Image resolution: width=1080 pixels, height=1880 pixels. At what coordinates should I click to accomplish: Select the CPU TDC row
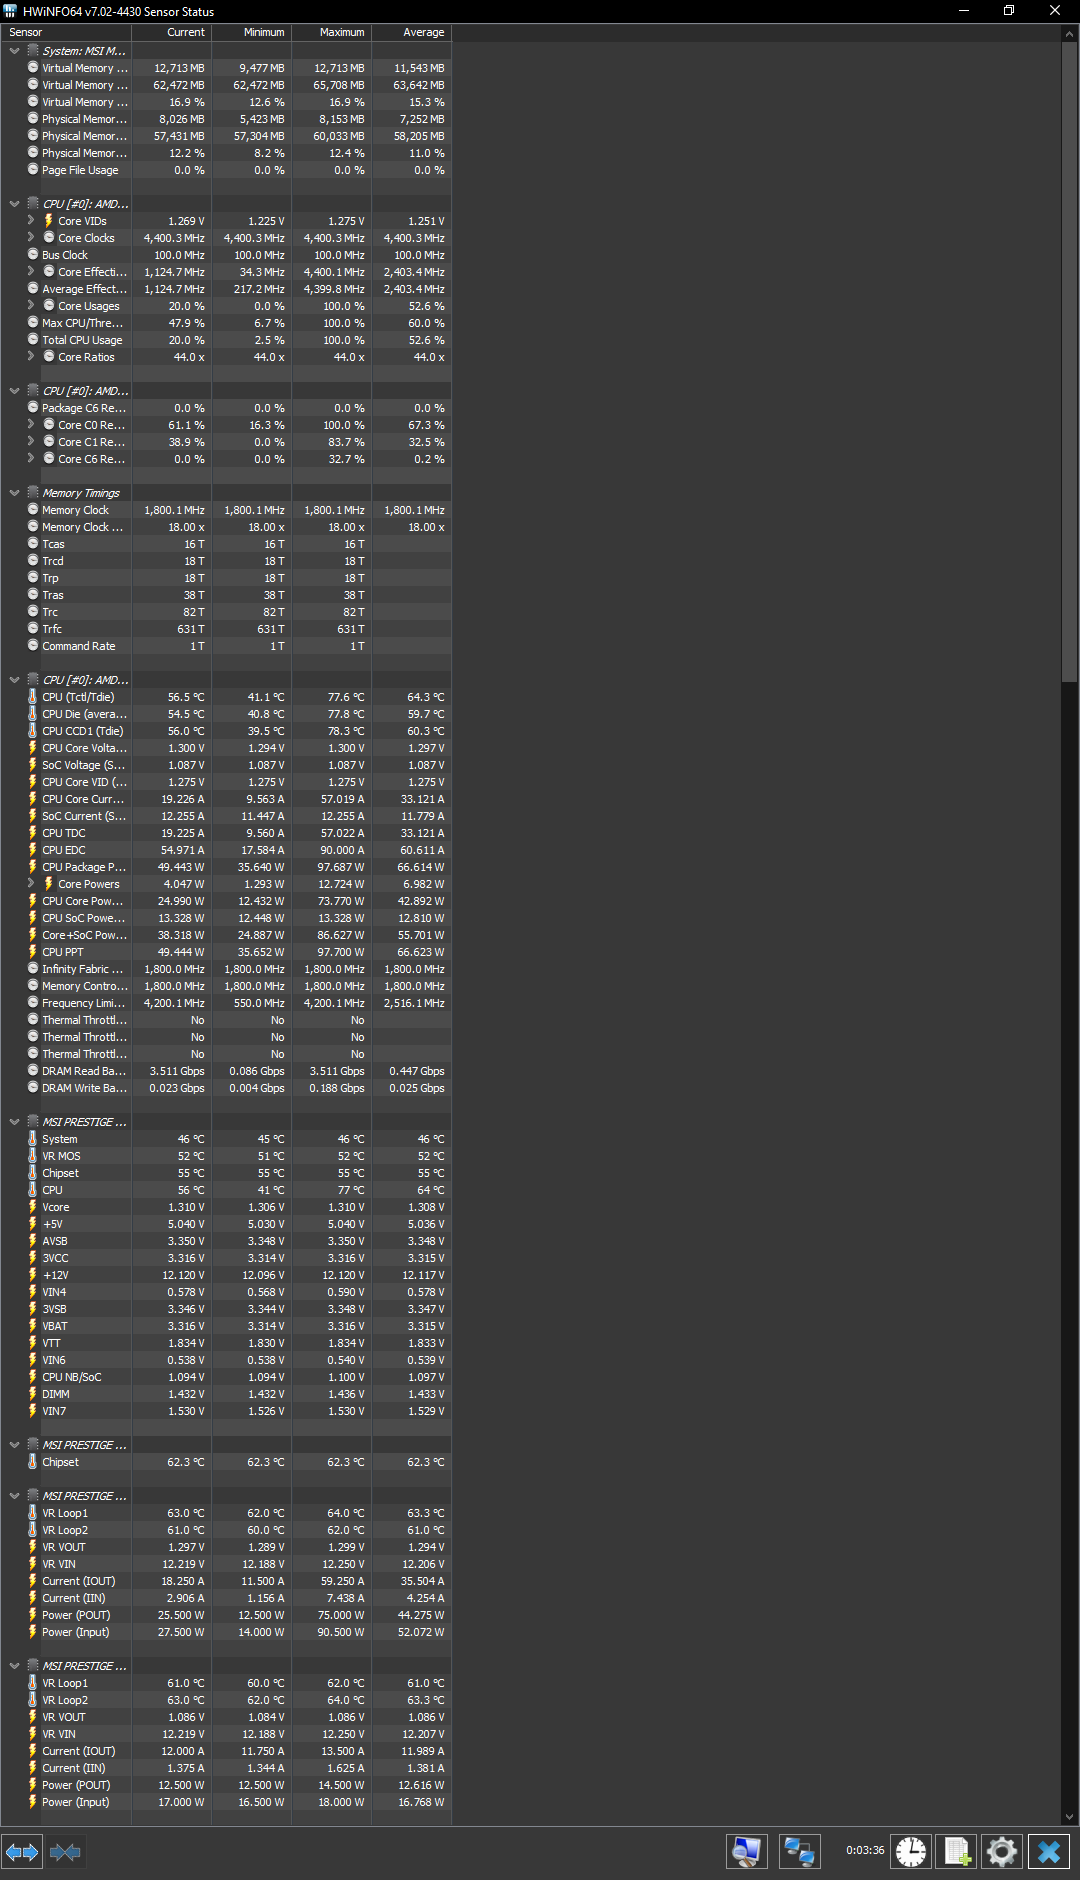pos(226,833)
